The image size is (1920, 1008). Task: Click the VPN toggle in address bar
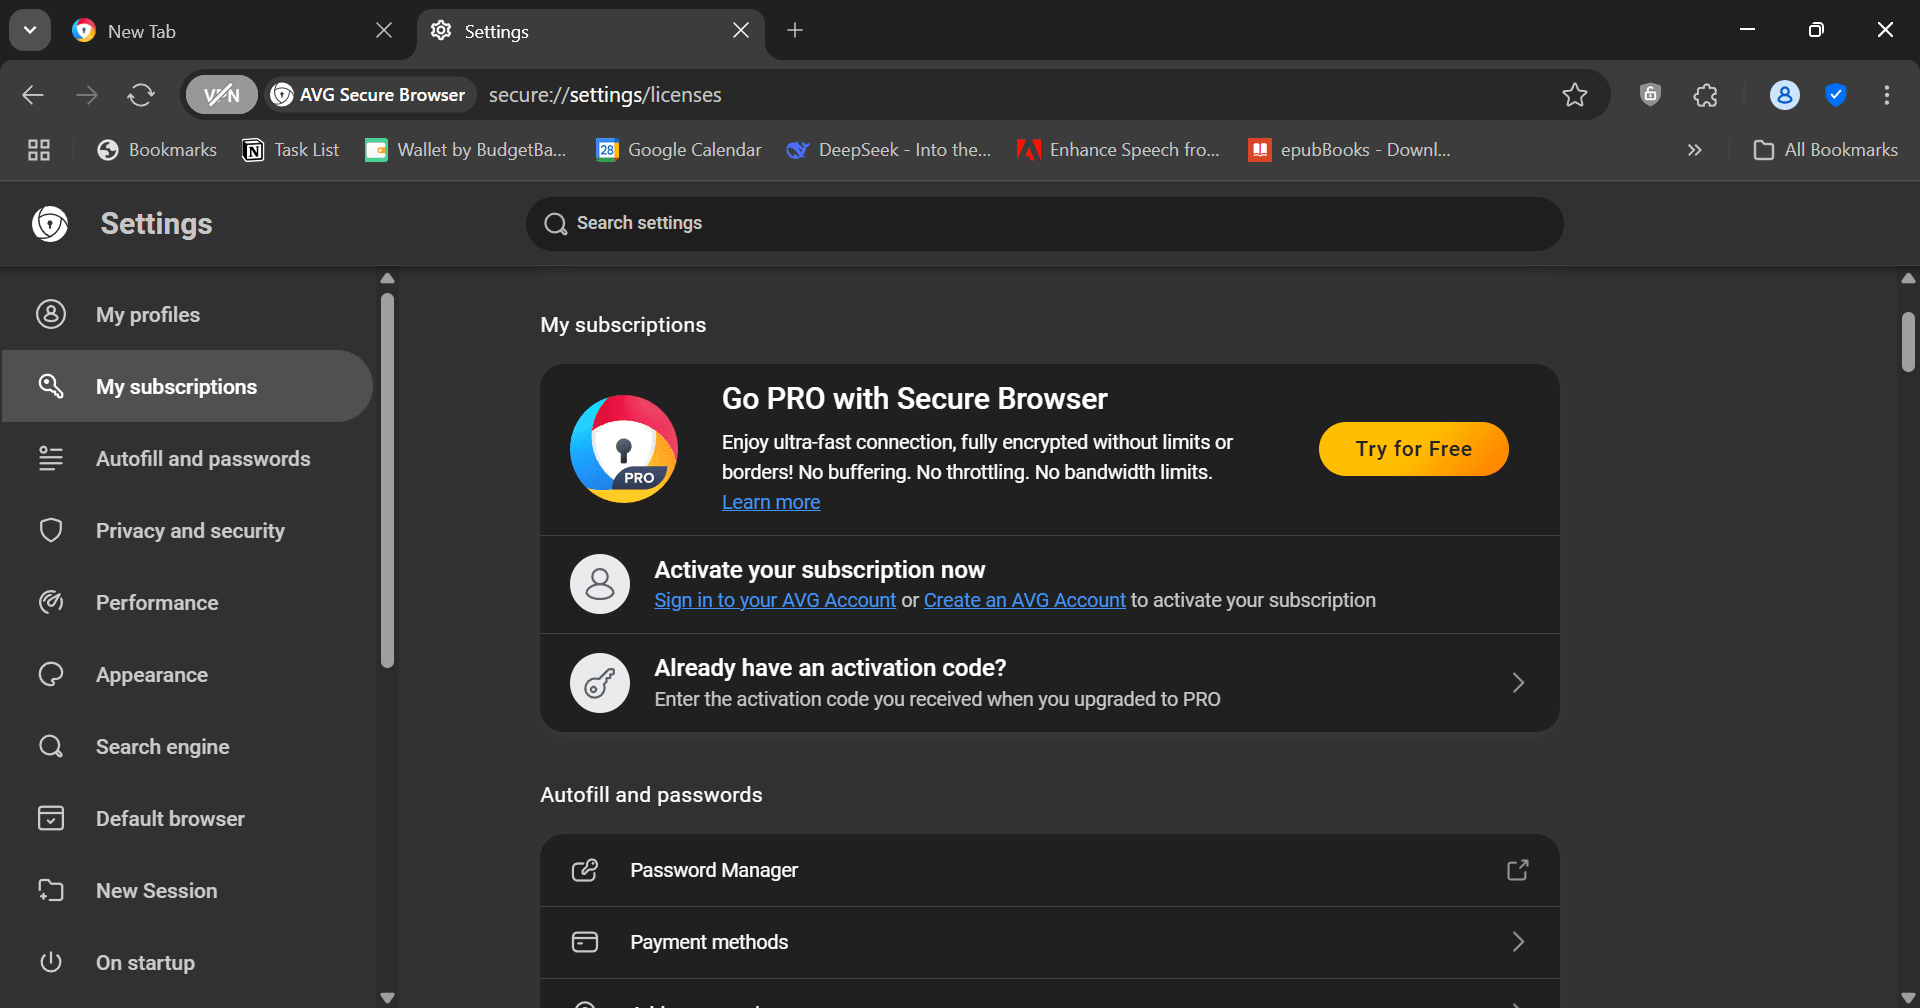click(x=221, y=95)
